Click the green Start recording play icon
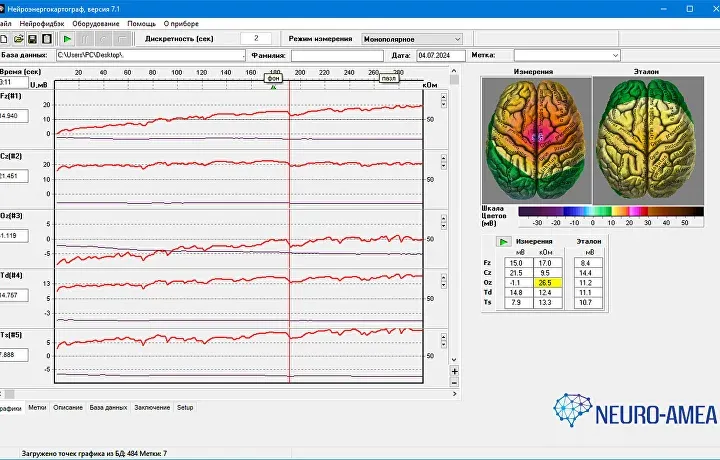This screenshot has width=720, height=460. (x=67, y=39)
